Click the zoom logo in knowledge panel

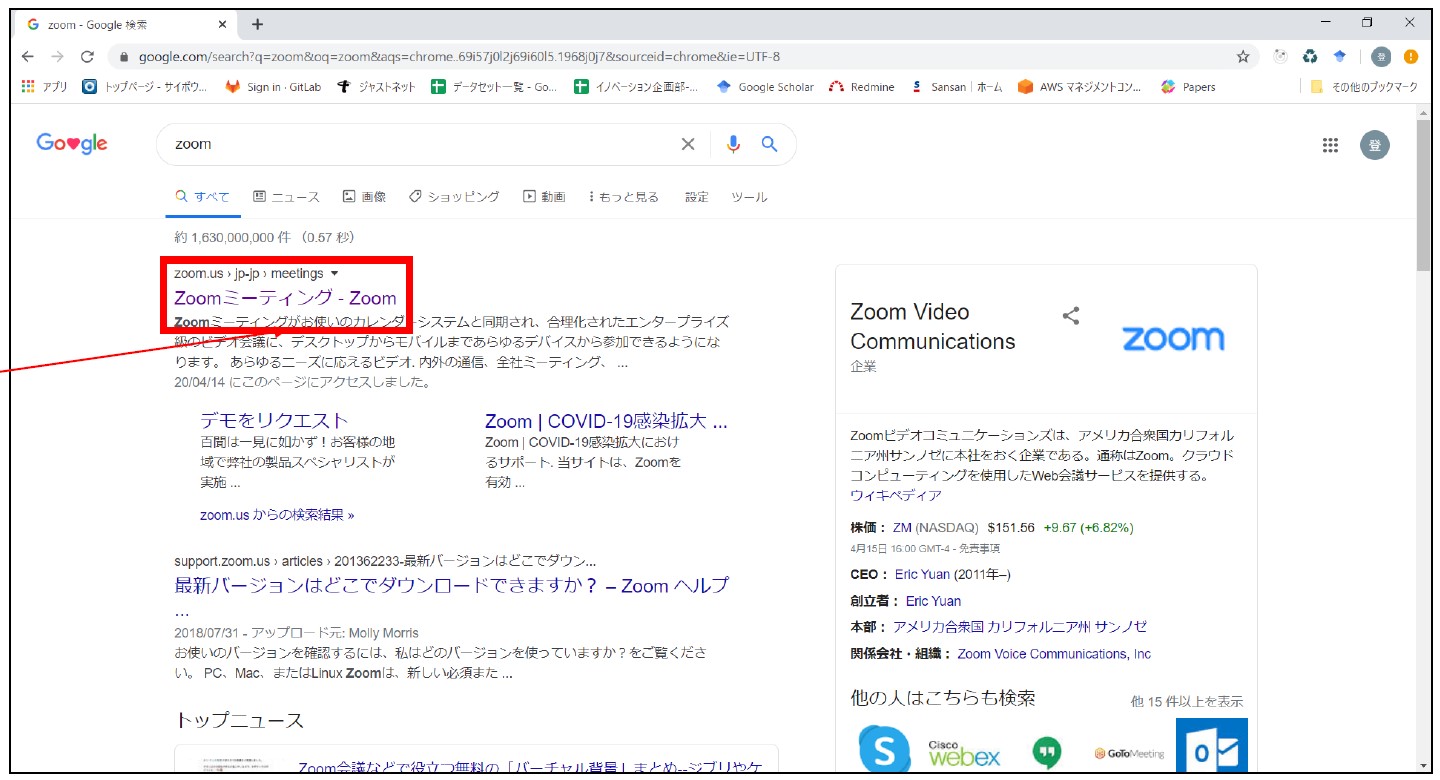click(1172, 338)
